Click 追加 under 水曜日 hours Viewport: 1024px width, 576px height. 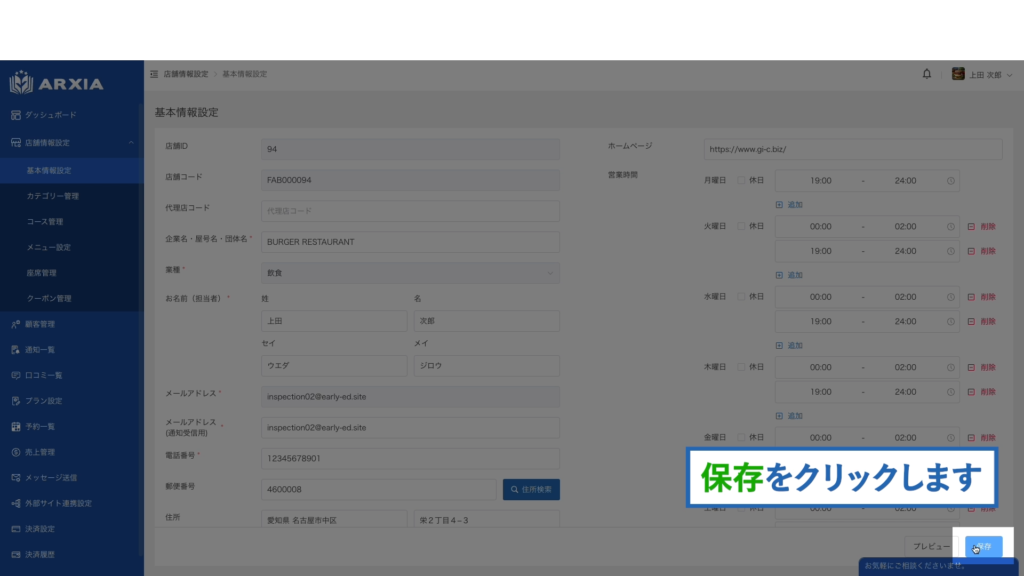click(789, 345)
